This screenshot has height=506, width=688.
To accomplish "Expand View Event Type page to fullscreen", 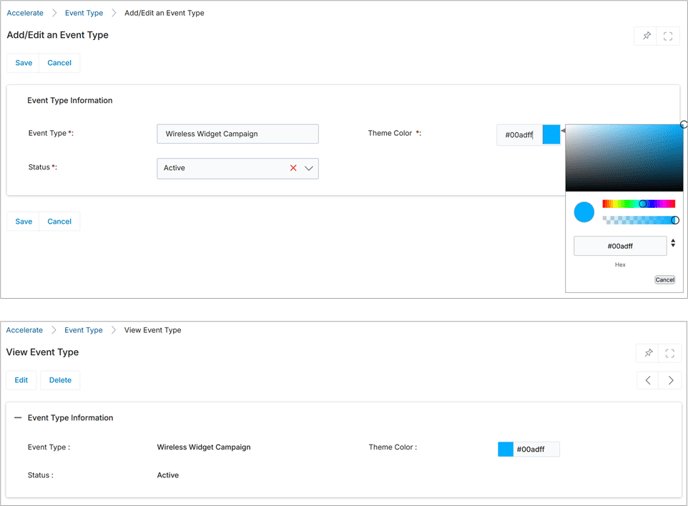I will [670, 353].
